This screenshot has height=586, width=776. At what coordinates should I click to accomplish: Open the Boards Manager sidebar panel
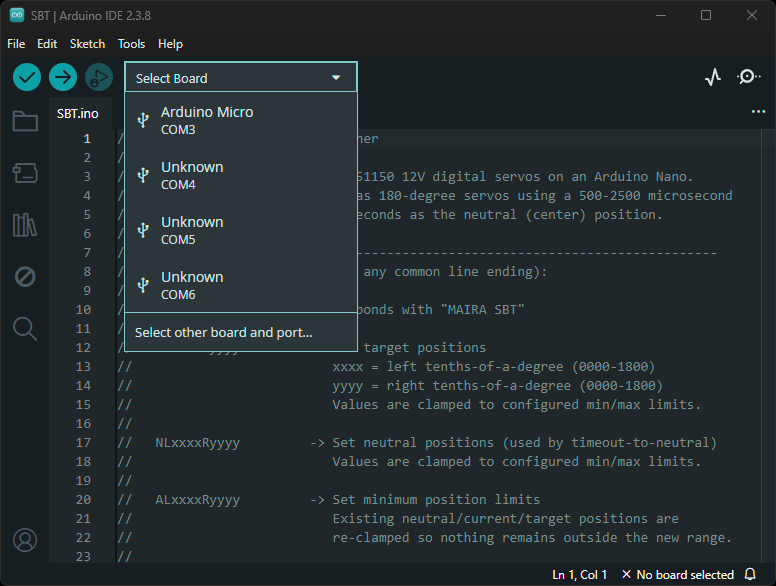[25, 173]
